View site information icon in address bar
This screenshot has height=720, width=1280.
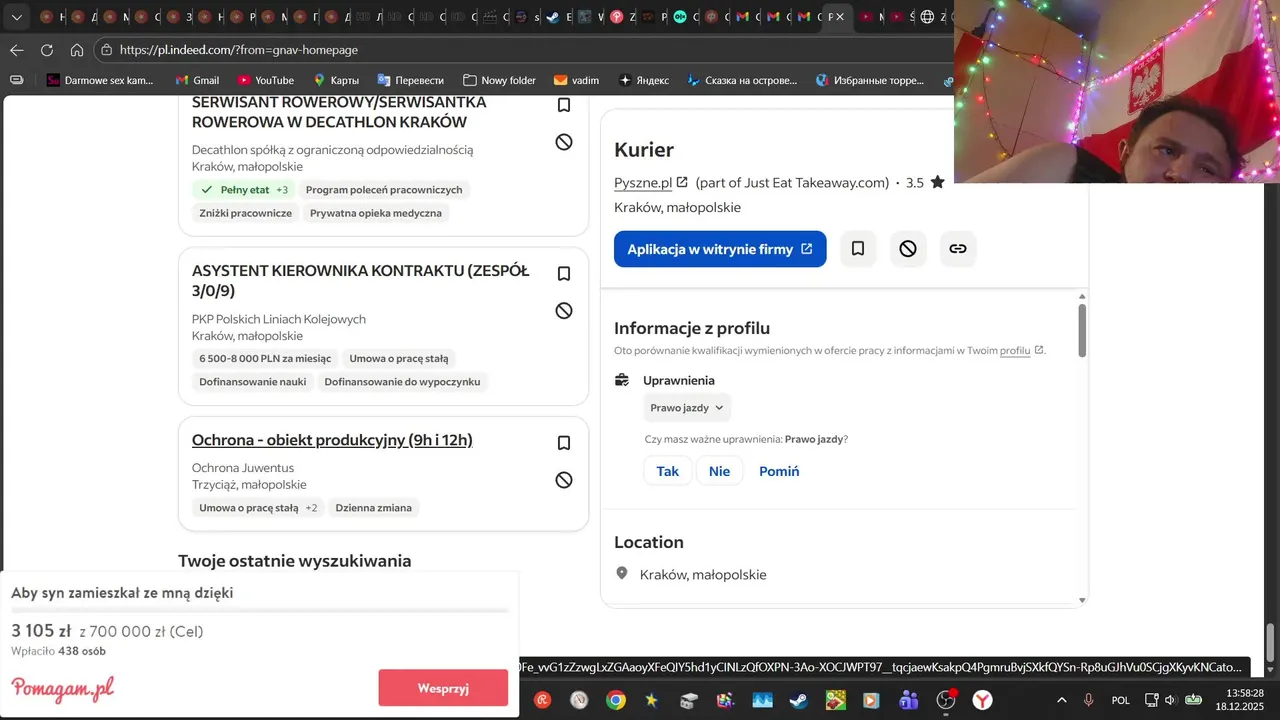106,50
